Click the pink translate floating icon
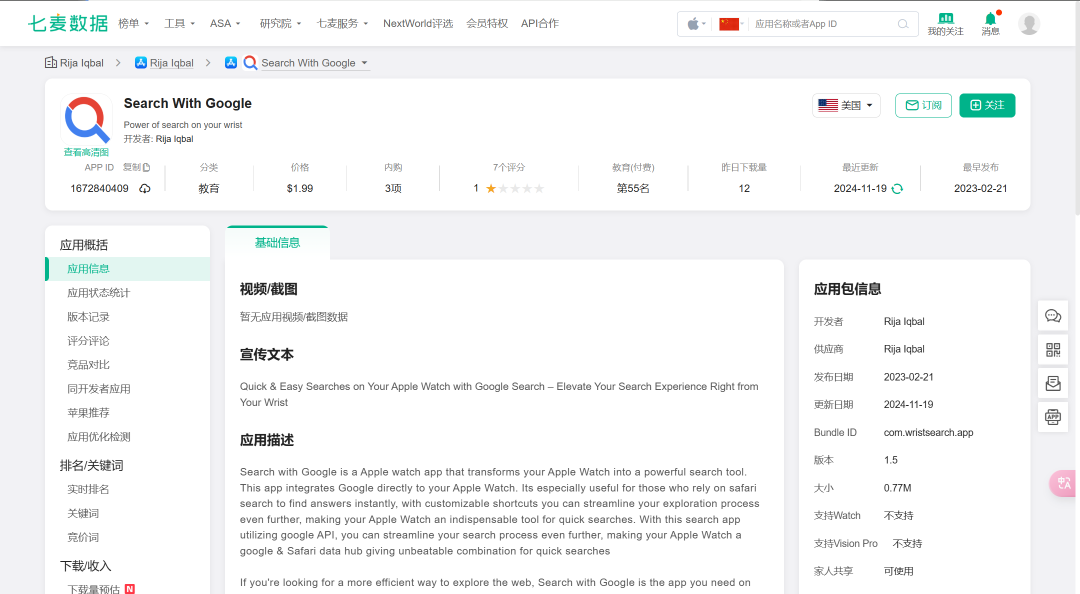Screen dimensions: 1080x594 [x=1063, y=483]
